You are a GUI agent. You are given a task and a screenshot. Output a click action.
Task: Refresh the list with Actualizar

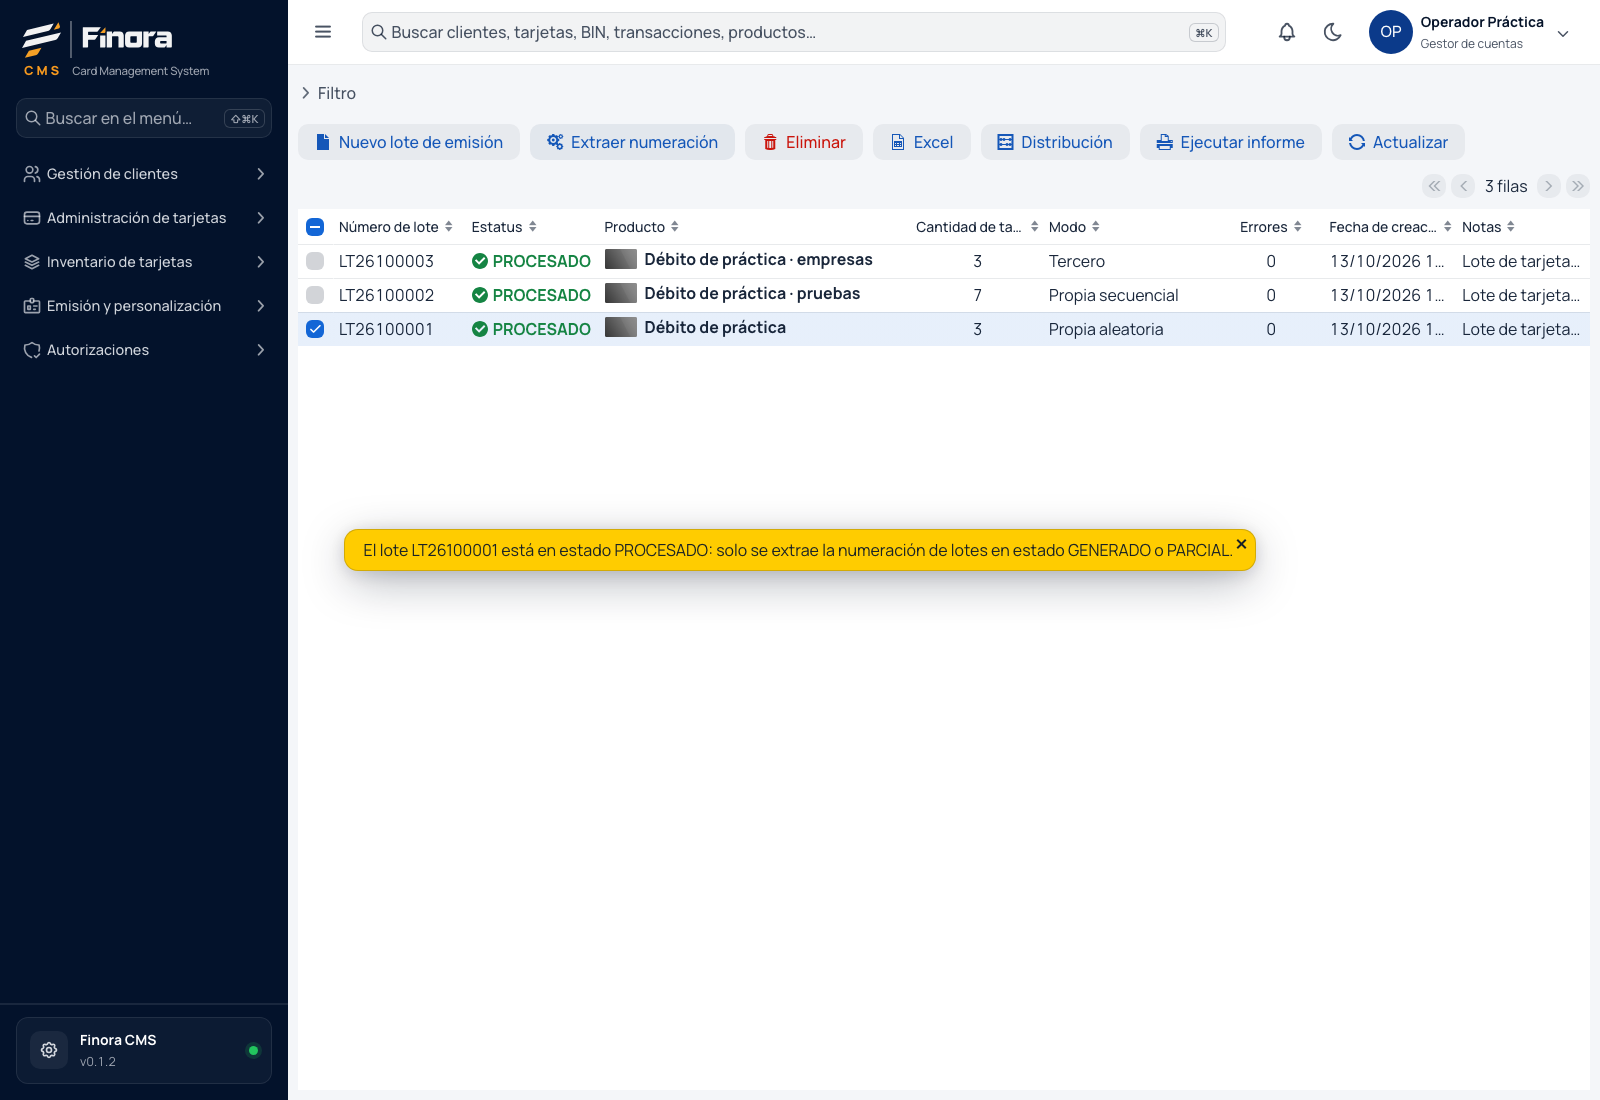pyautogui.click(x=1398, y=142)
